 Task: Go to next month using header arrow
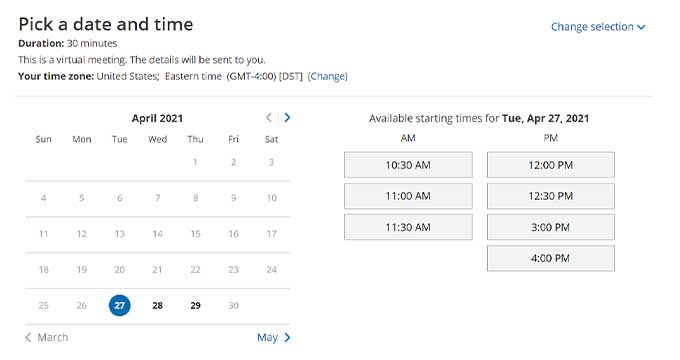tap(287, 118)
